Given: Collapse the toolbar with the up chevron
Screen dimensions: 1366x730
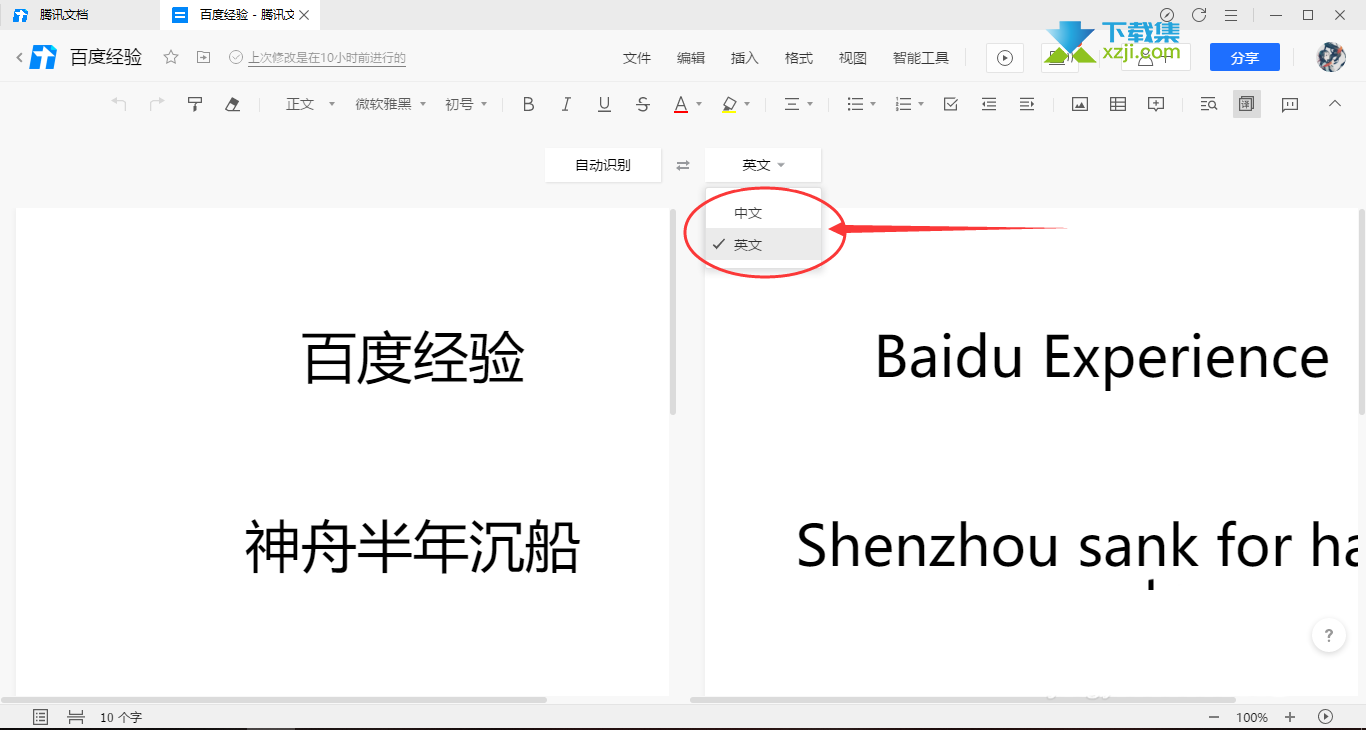Looking at the screenshot, I should [x=1334, y=103].
